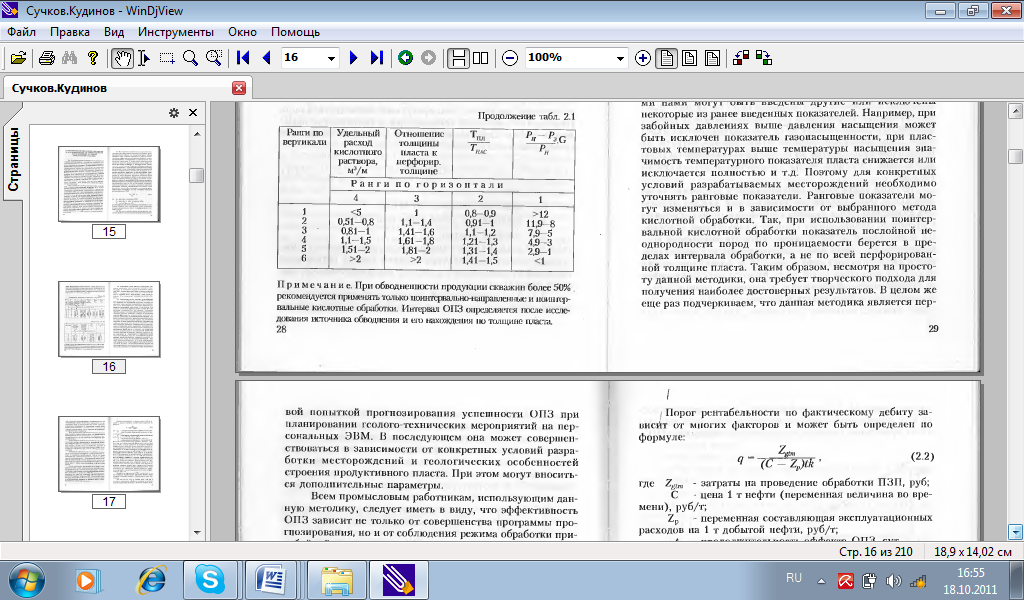Screen dimensions: 1024x600
Task: Click the WinDjView taskbar button
Action: click(398, 580)
